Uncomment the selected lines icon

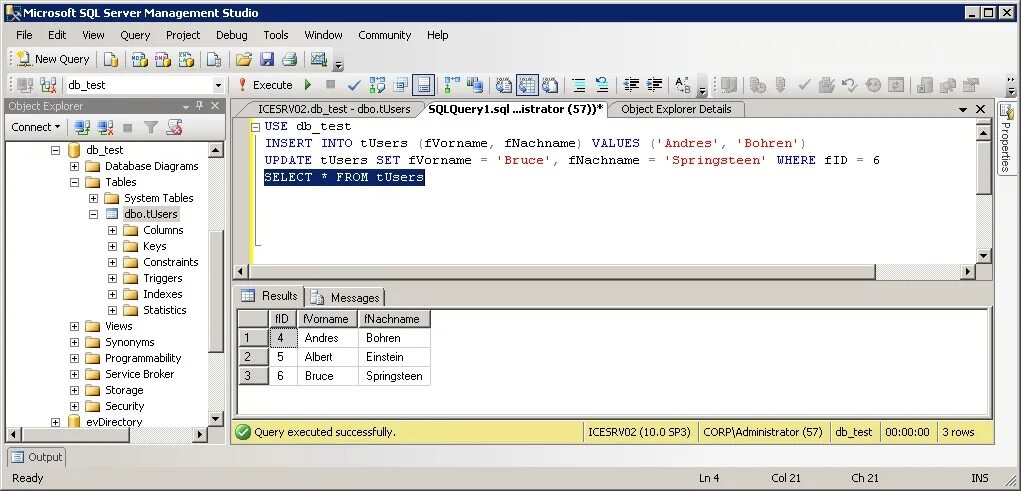(602, 85)
